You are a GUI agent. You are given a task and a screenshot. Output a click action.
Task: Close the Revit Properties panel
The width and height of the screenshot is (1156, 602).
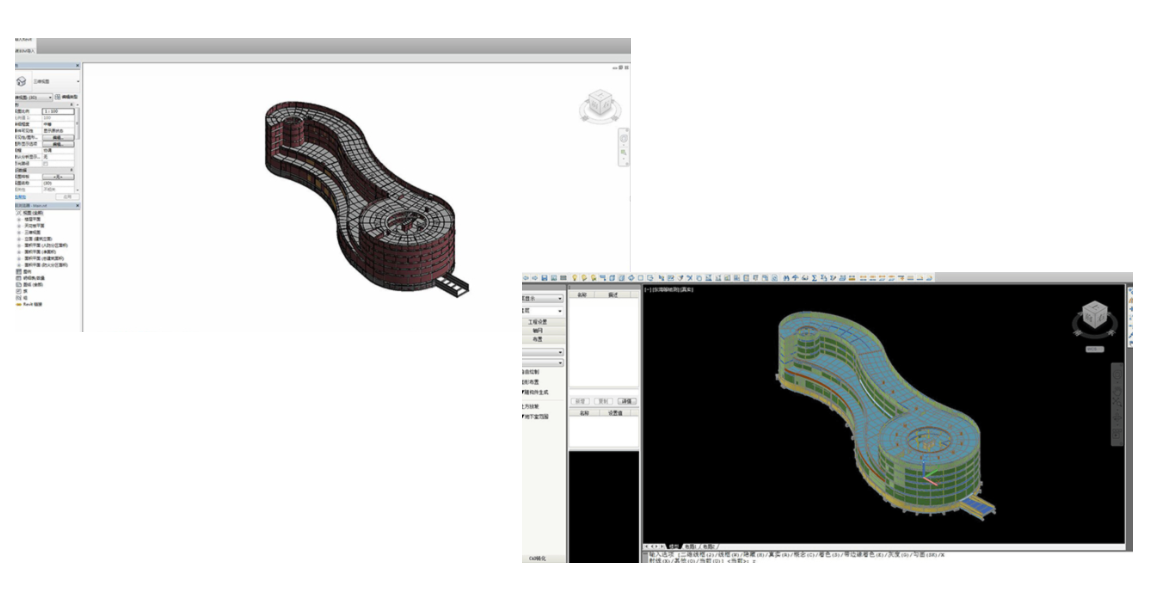pos(78,66)
